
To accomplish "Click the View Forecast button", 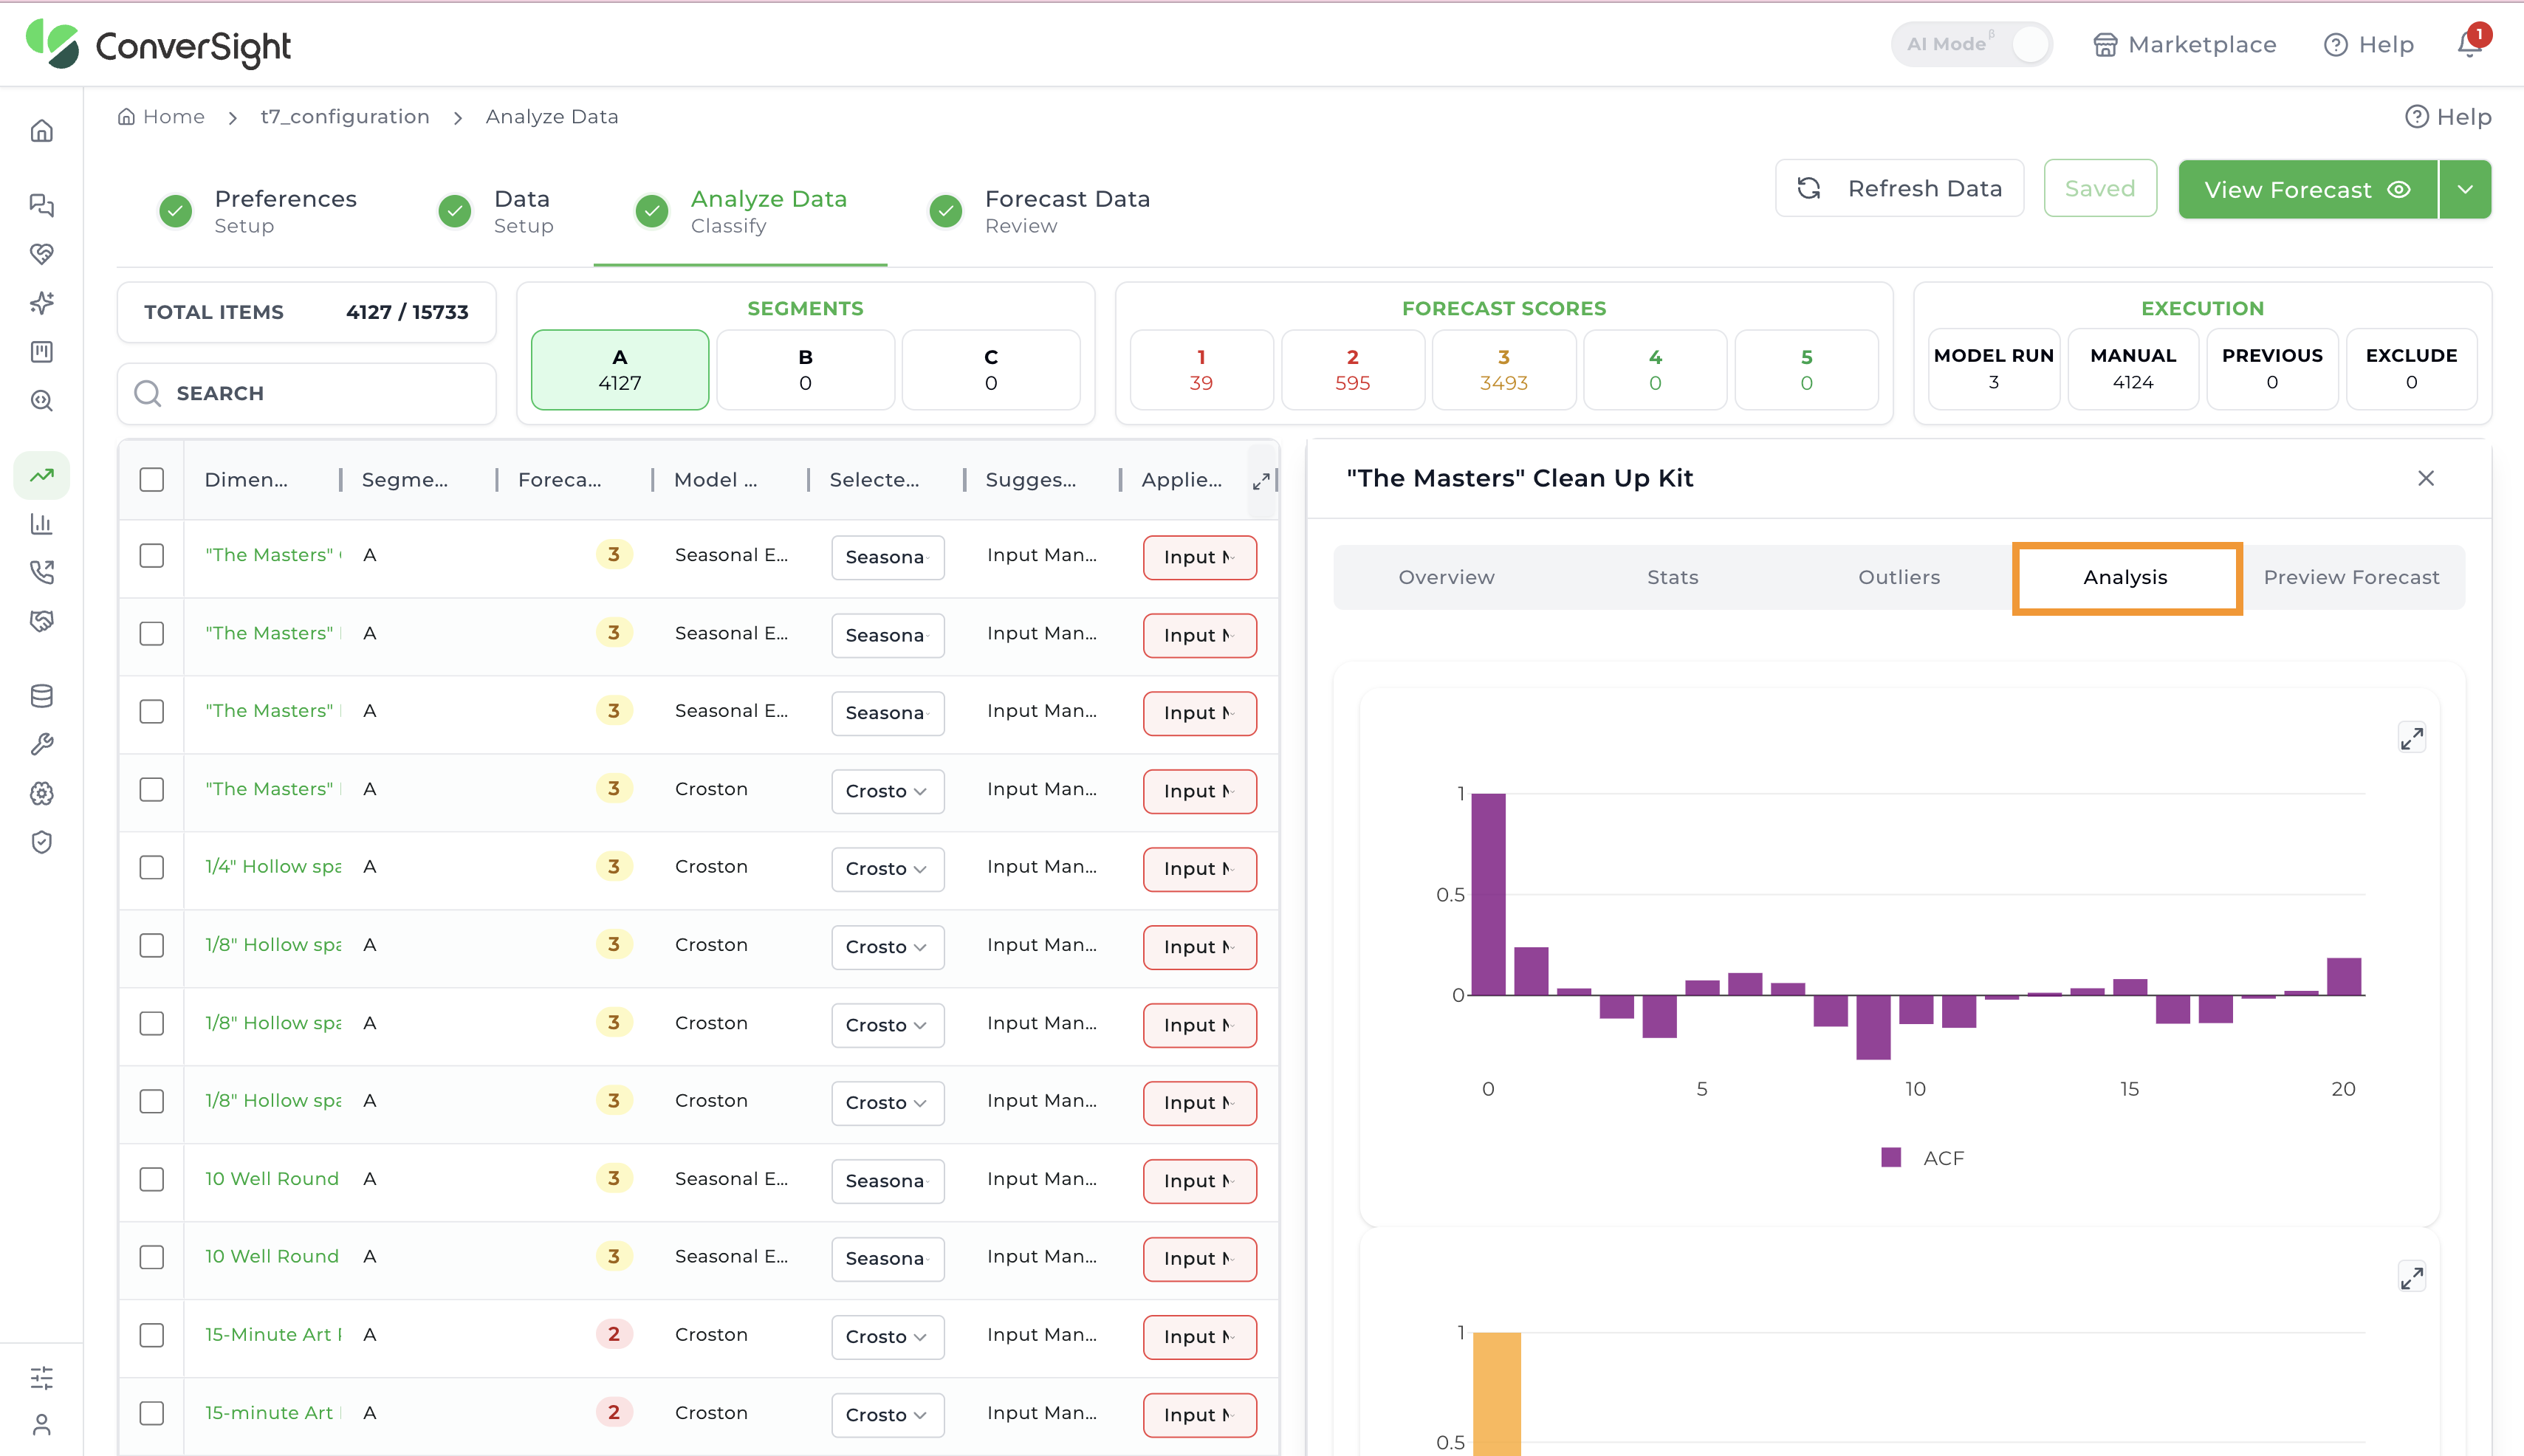I will [x=2307, y=190].
